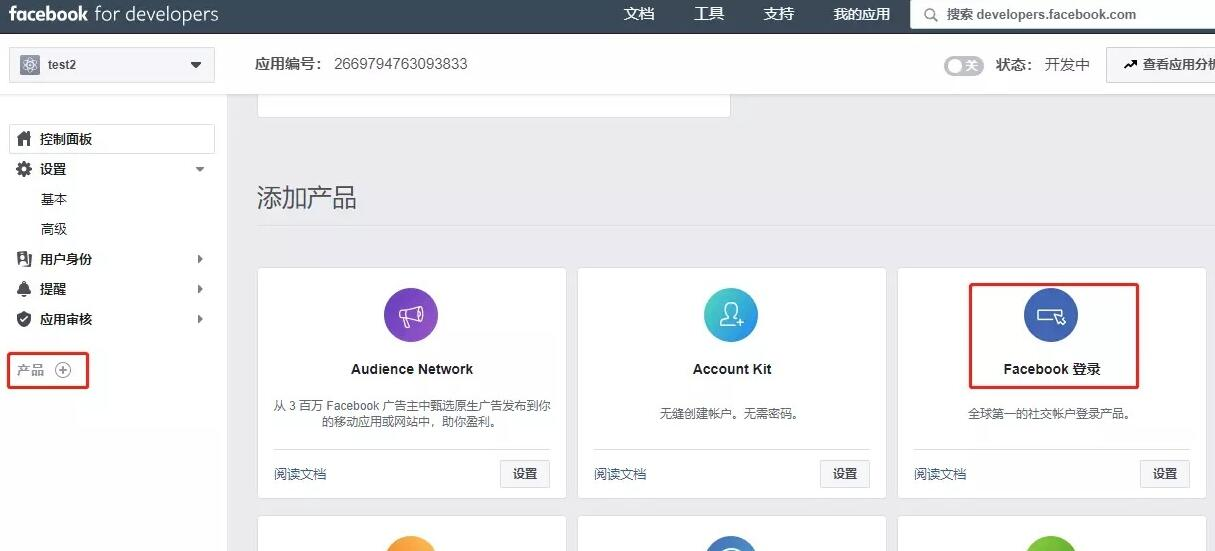Open the 工具 menu in top bar
The width and height of the screenshot is (1215, 551).
[709, 14]
